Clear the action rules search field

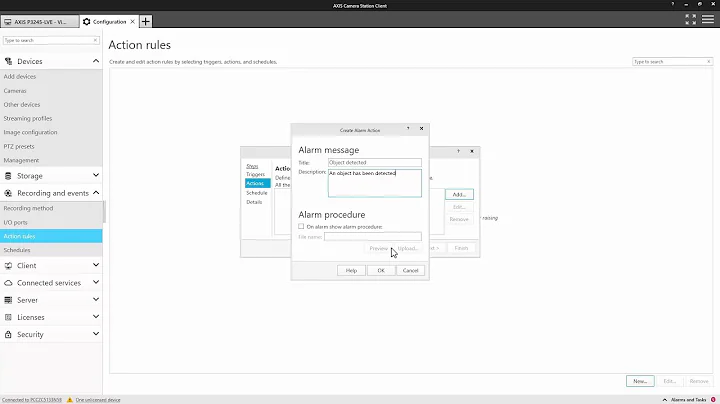(x=709, y=62)
